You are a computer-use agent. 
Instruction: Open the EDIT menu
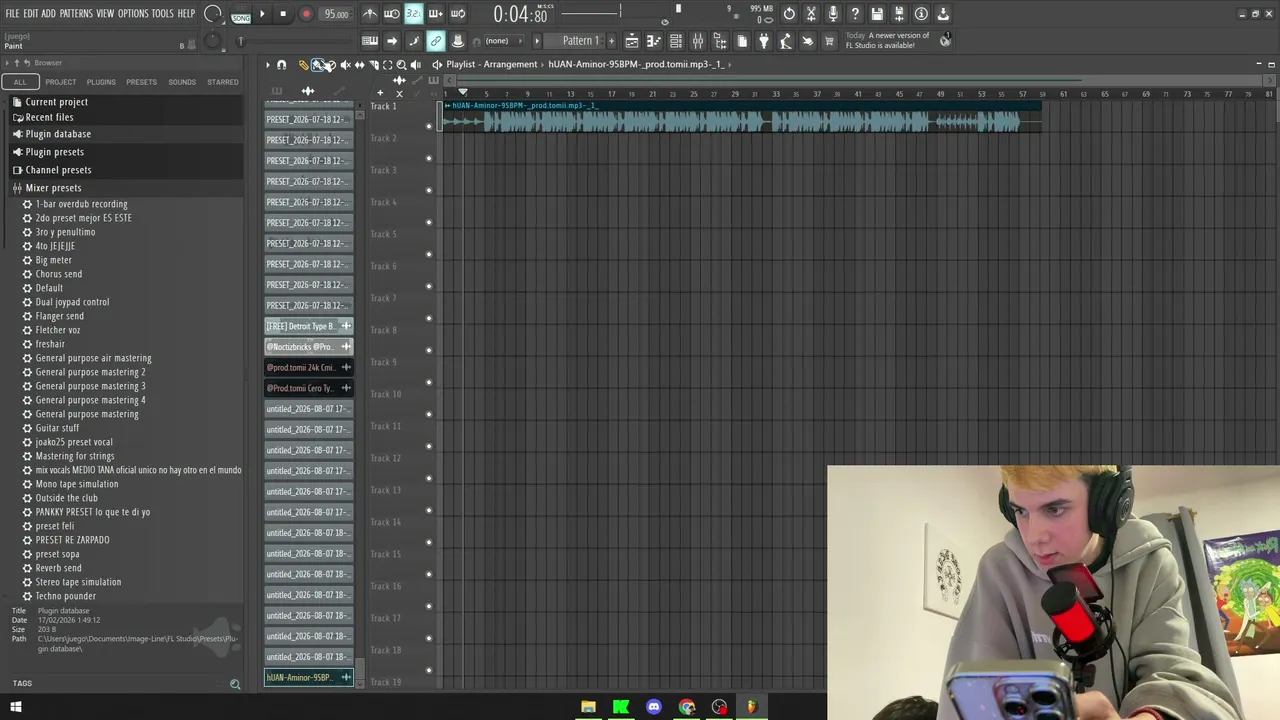31,14
